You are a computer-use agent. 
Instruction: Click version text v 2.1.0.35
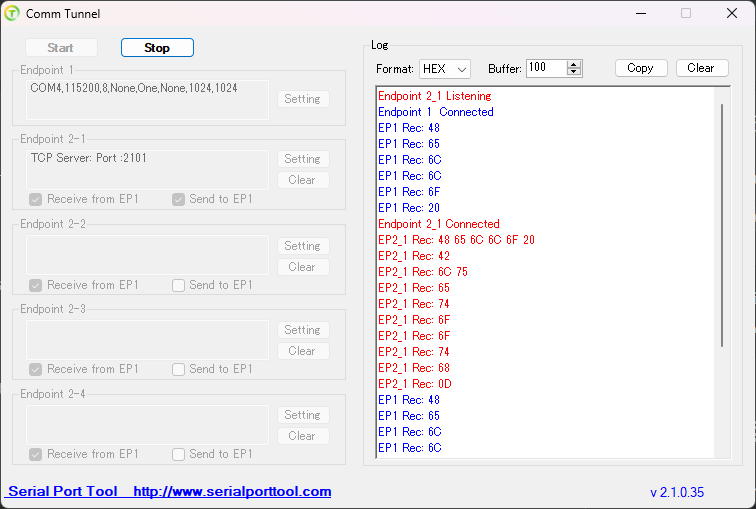click(677, 493)
